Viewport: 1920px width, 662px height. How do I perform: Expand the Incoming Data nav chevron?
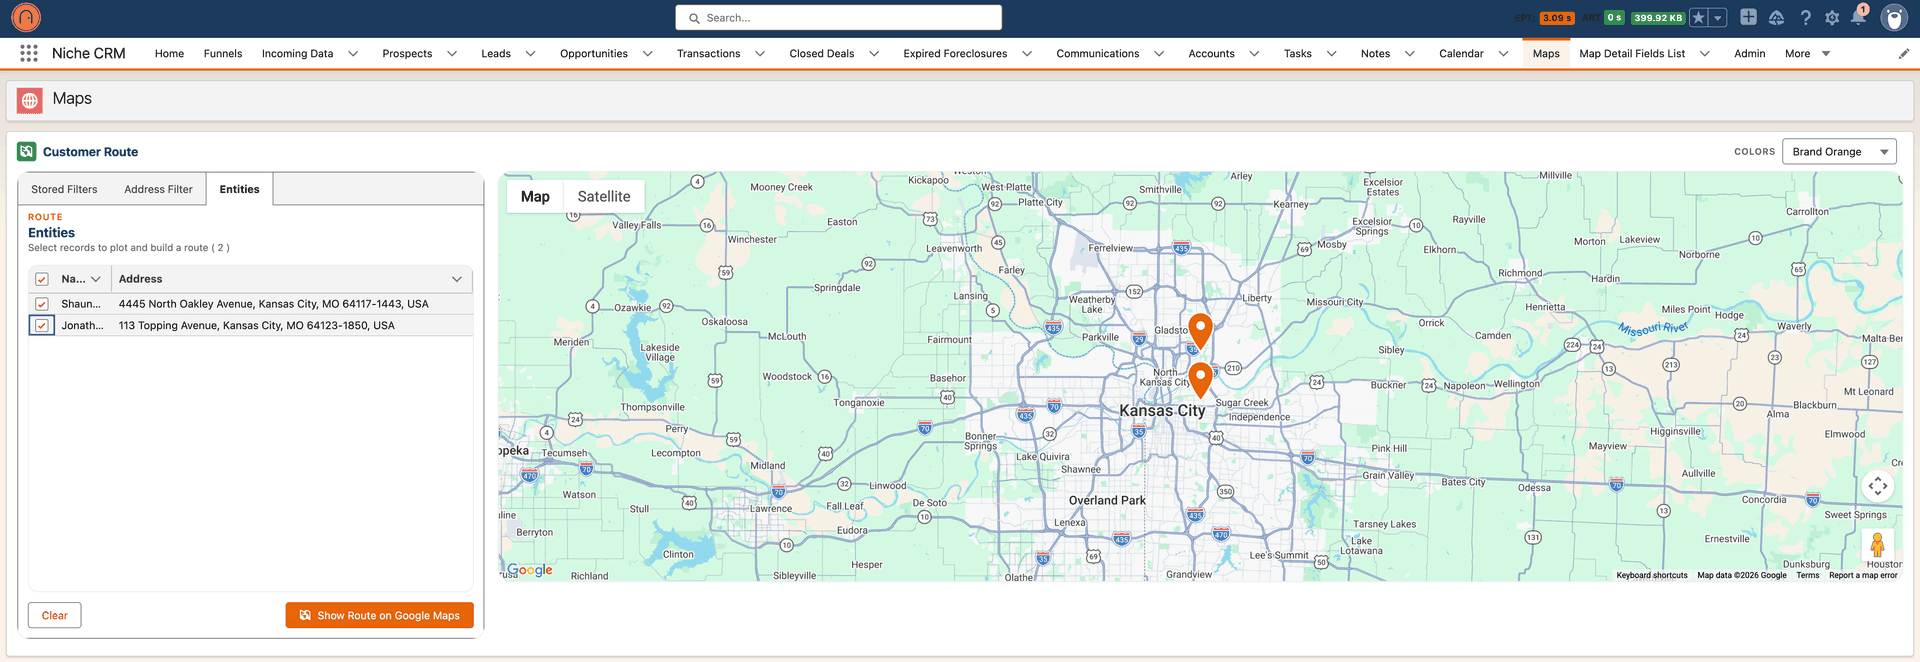353,53
